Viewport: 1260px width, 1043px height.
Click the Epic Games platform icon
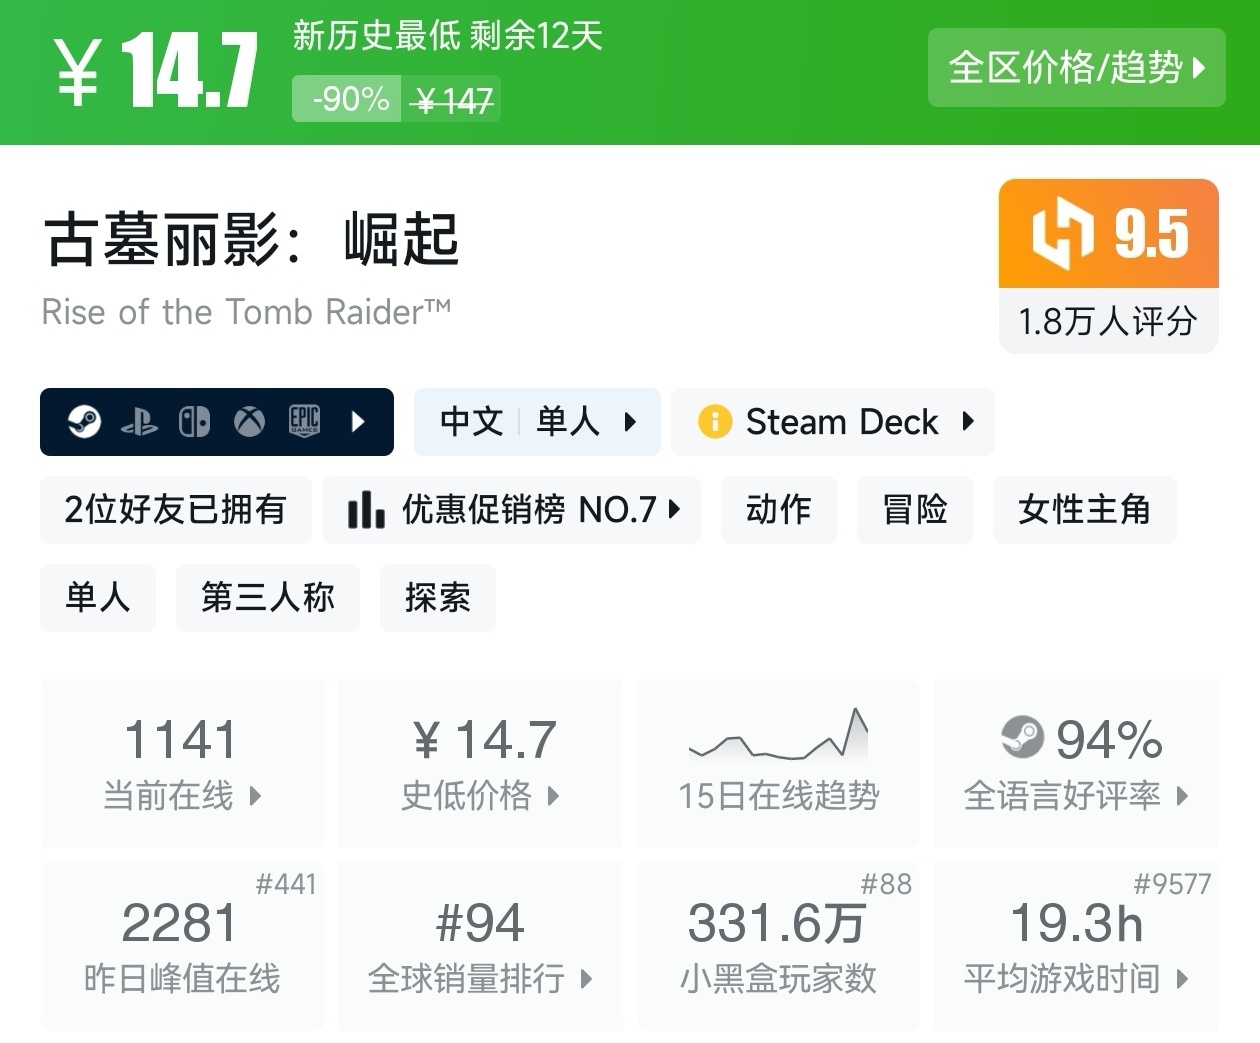304,422
